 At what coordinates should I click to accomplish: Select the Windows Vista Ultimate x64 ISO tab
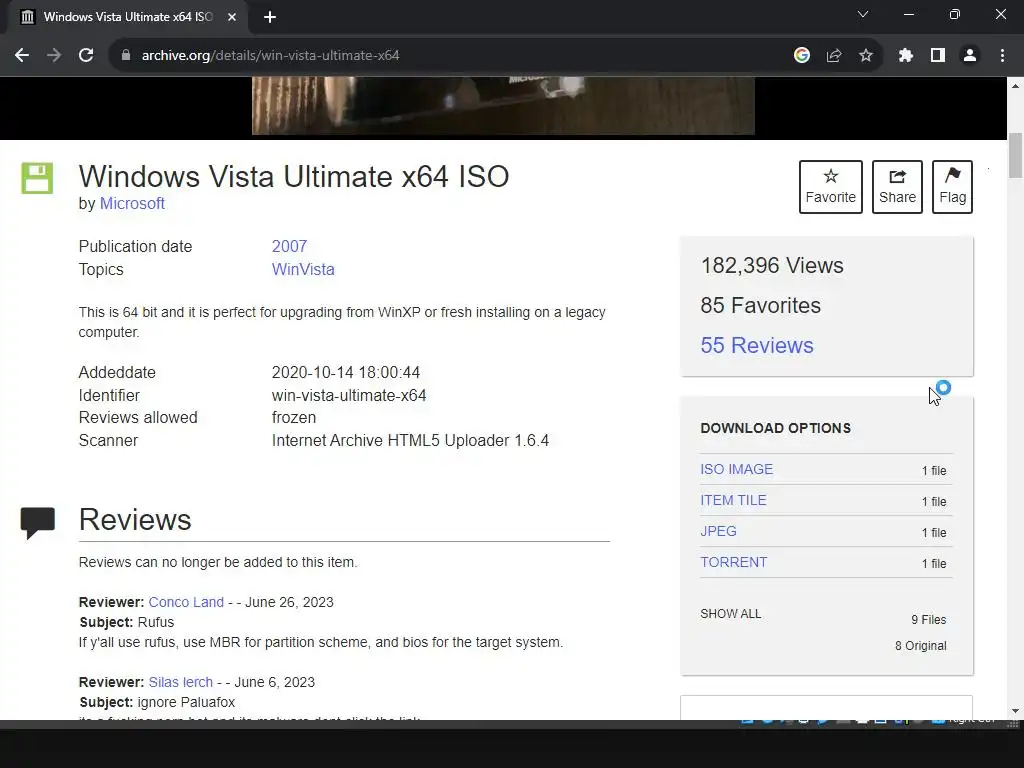click(127, 17)
